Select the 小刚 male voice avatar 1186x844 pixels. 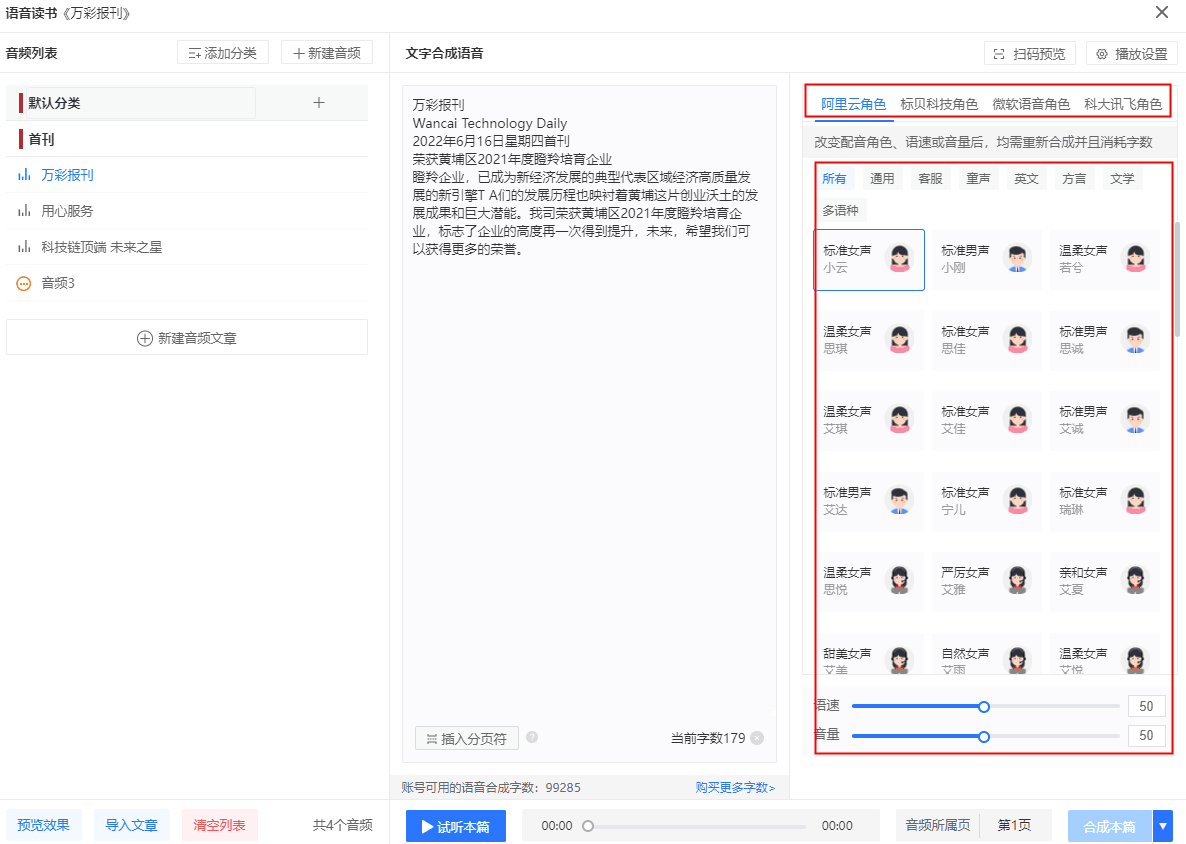click(x=1017, y=259)
